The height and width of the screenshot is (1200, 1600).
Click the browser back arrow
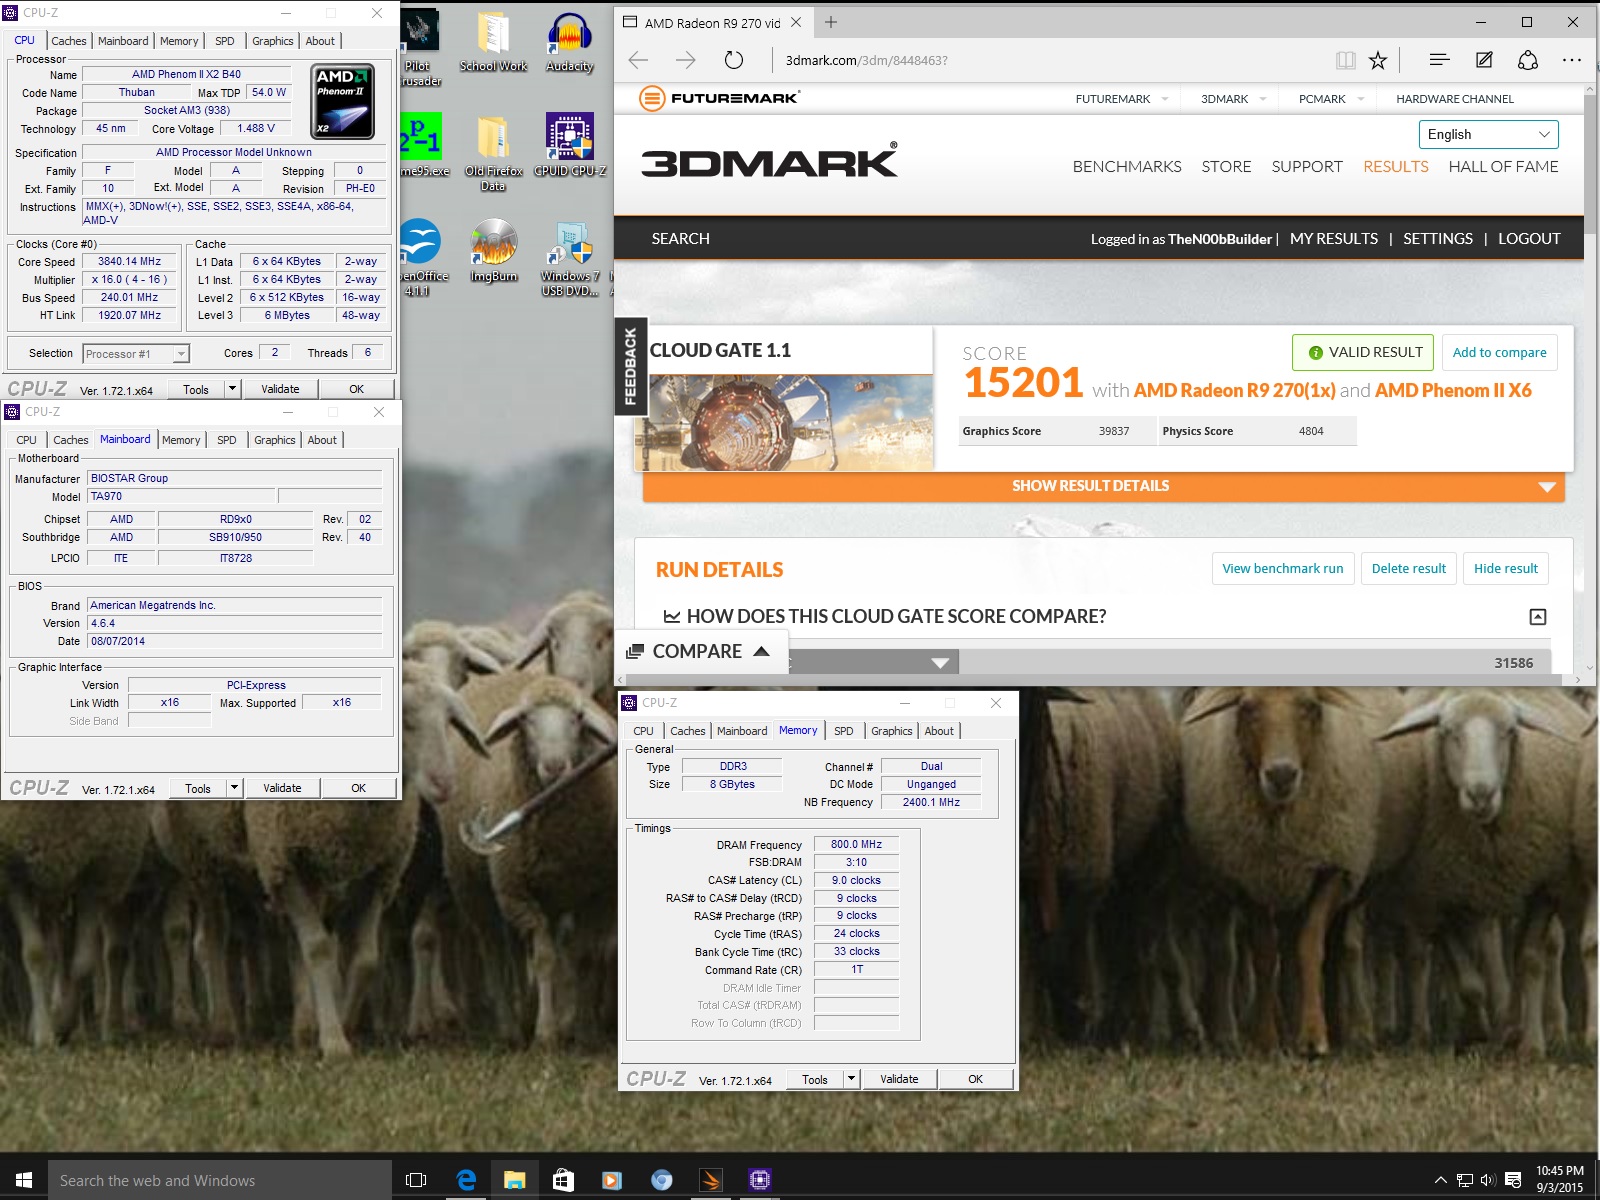click(639, 60)
